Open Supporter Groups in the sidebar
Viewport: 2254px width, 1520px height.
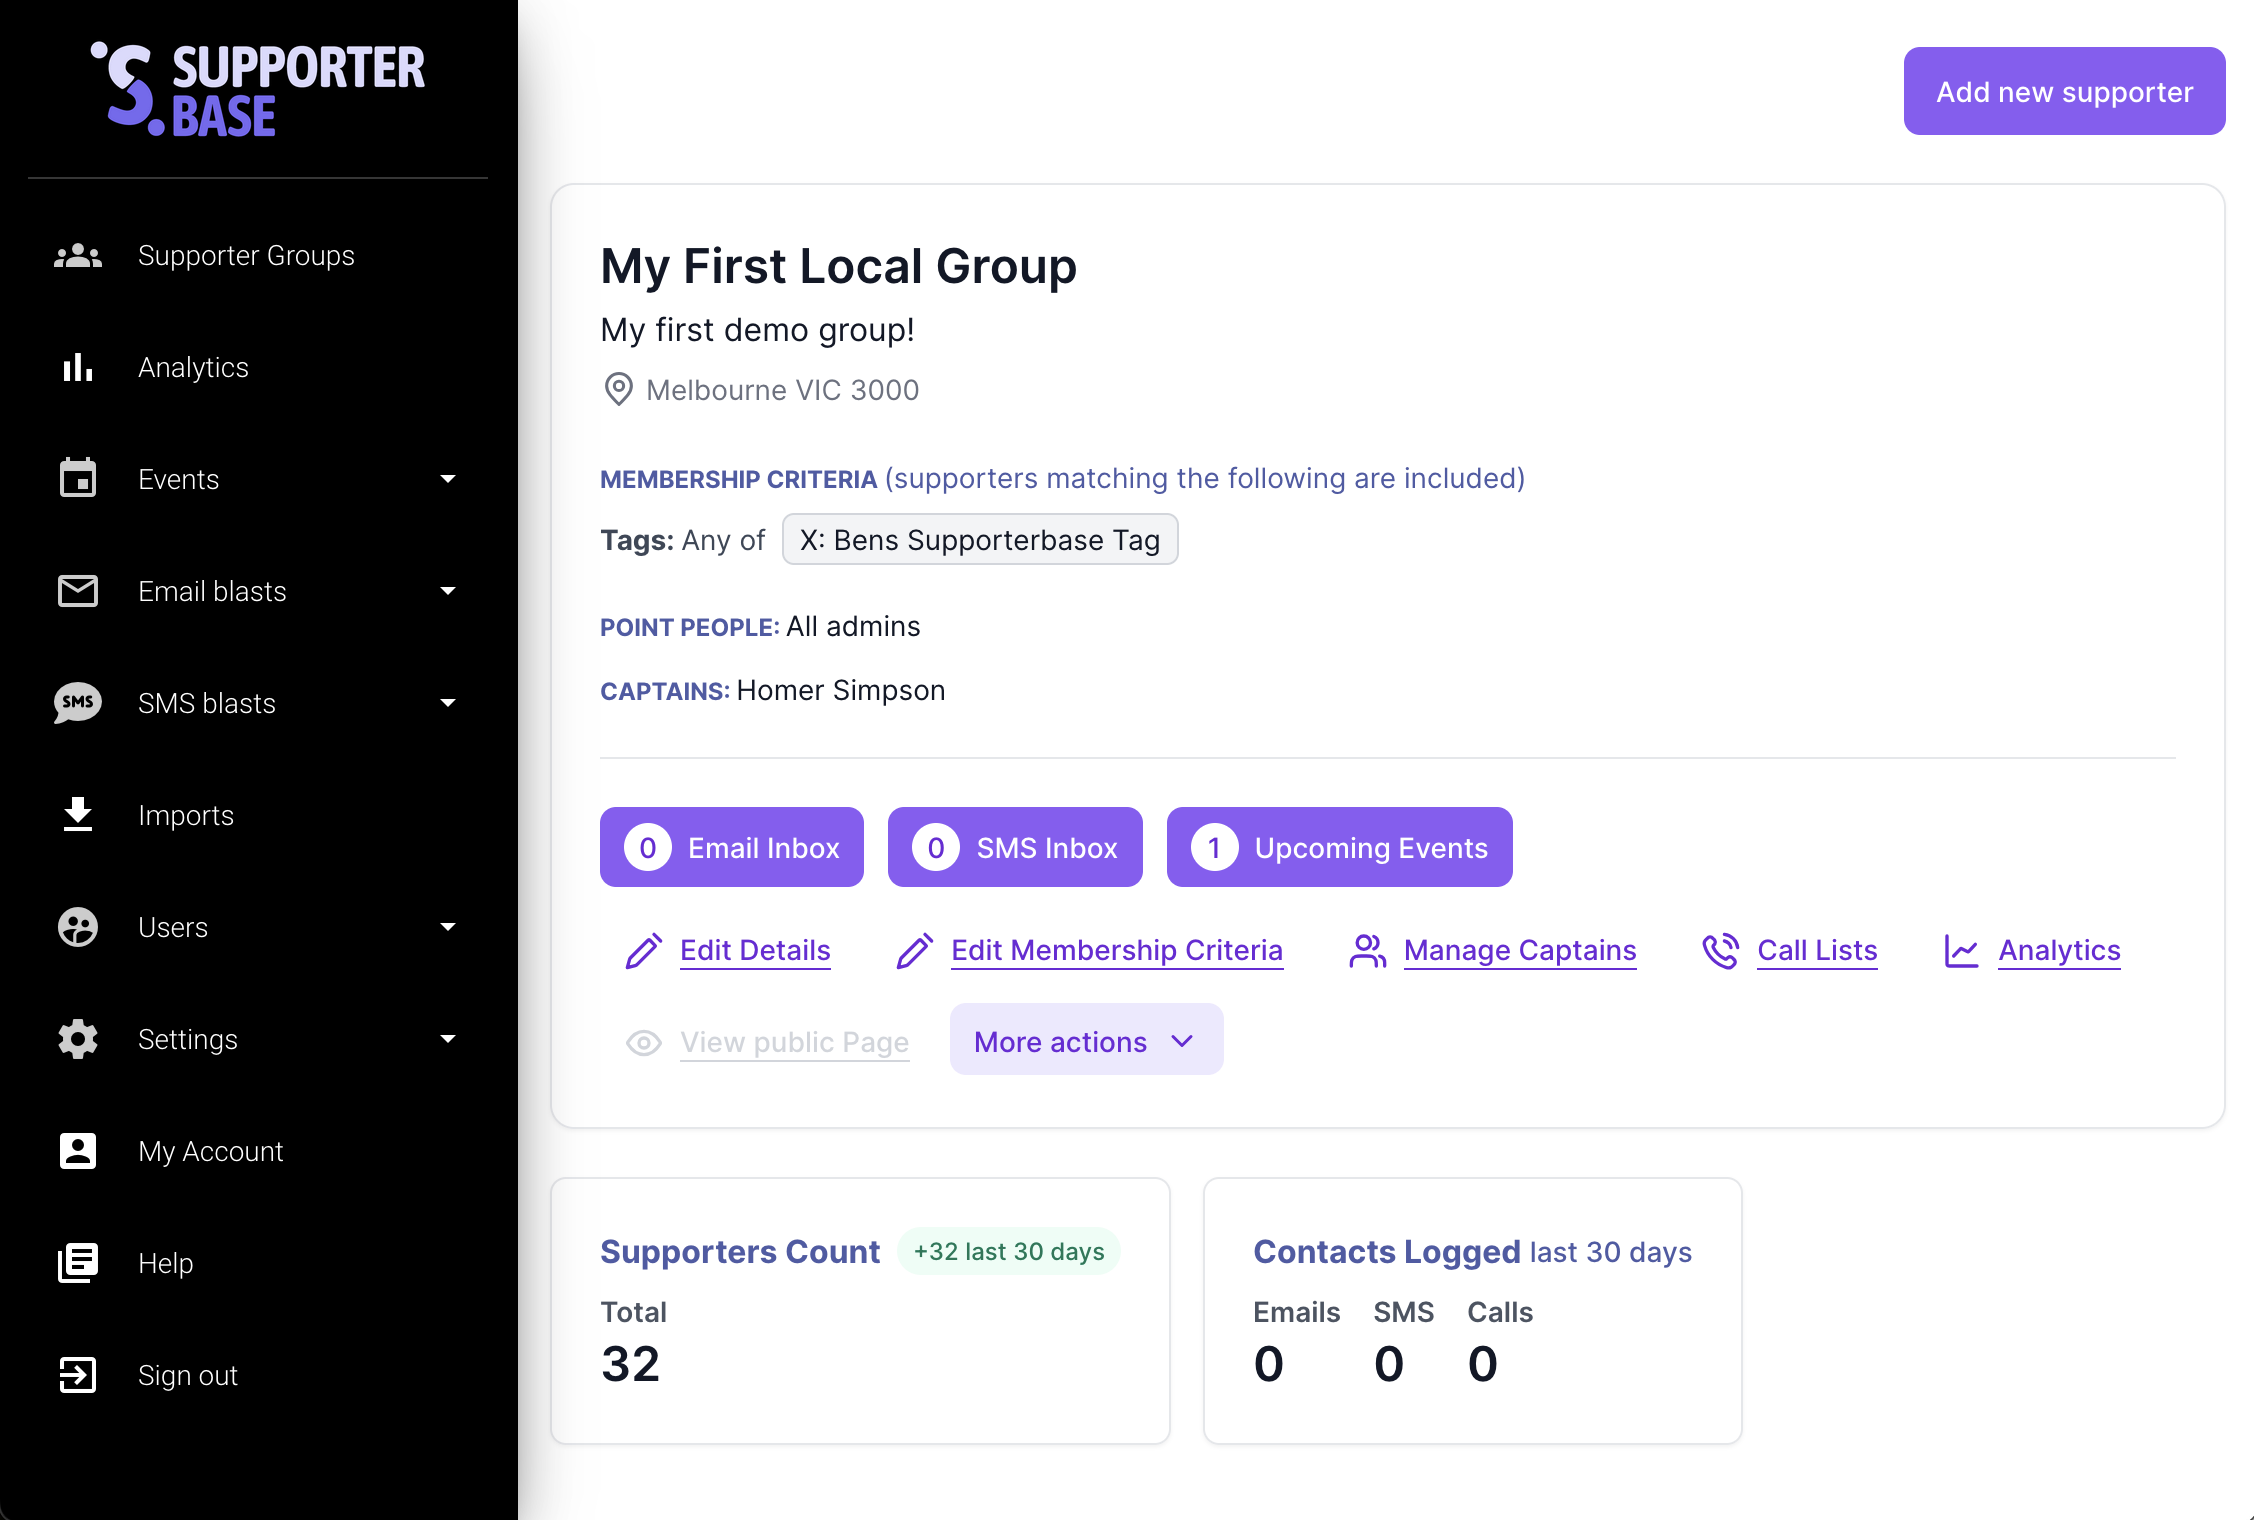[258, 256]
